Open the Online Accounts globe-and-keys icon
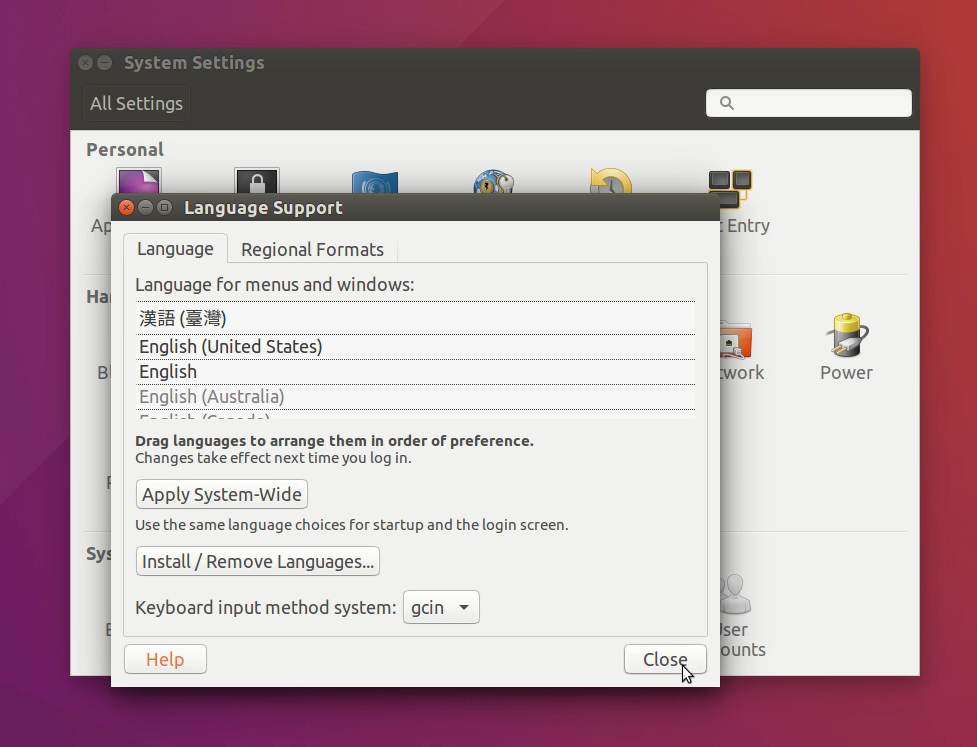 tap(493, 182)
